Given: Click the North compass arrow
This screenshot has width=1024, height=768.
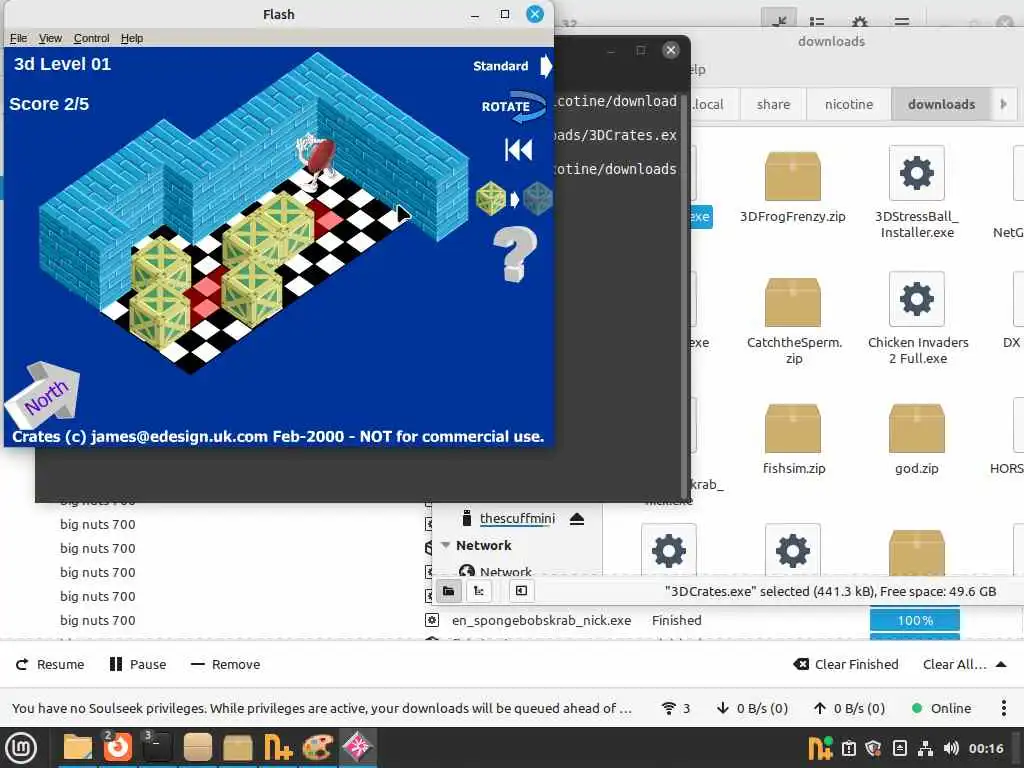Looking at the screenshot, I should pos(44,395).
